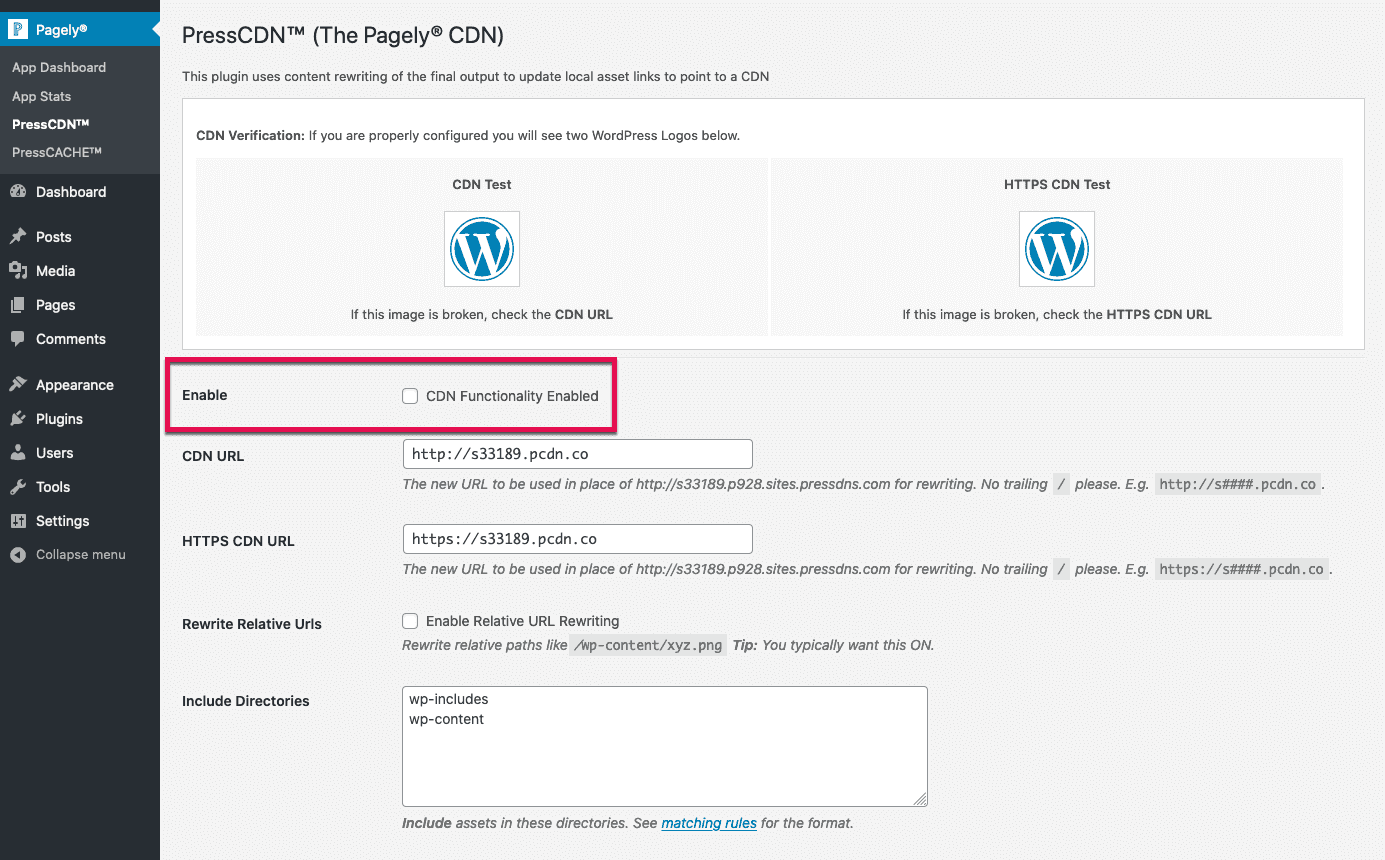The width and height of the screenshot is (1385, 860).
Task: Open the Users menu label
Action: point(55,453)
